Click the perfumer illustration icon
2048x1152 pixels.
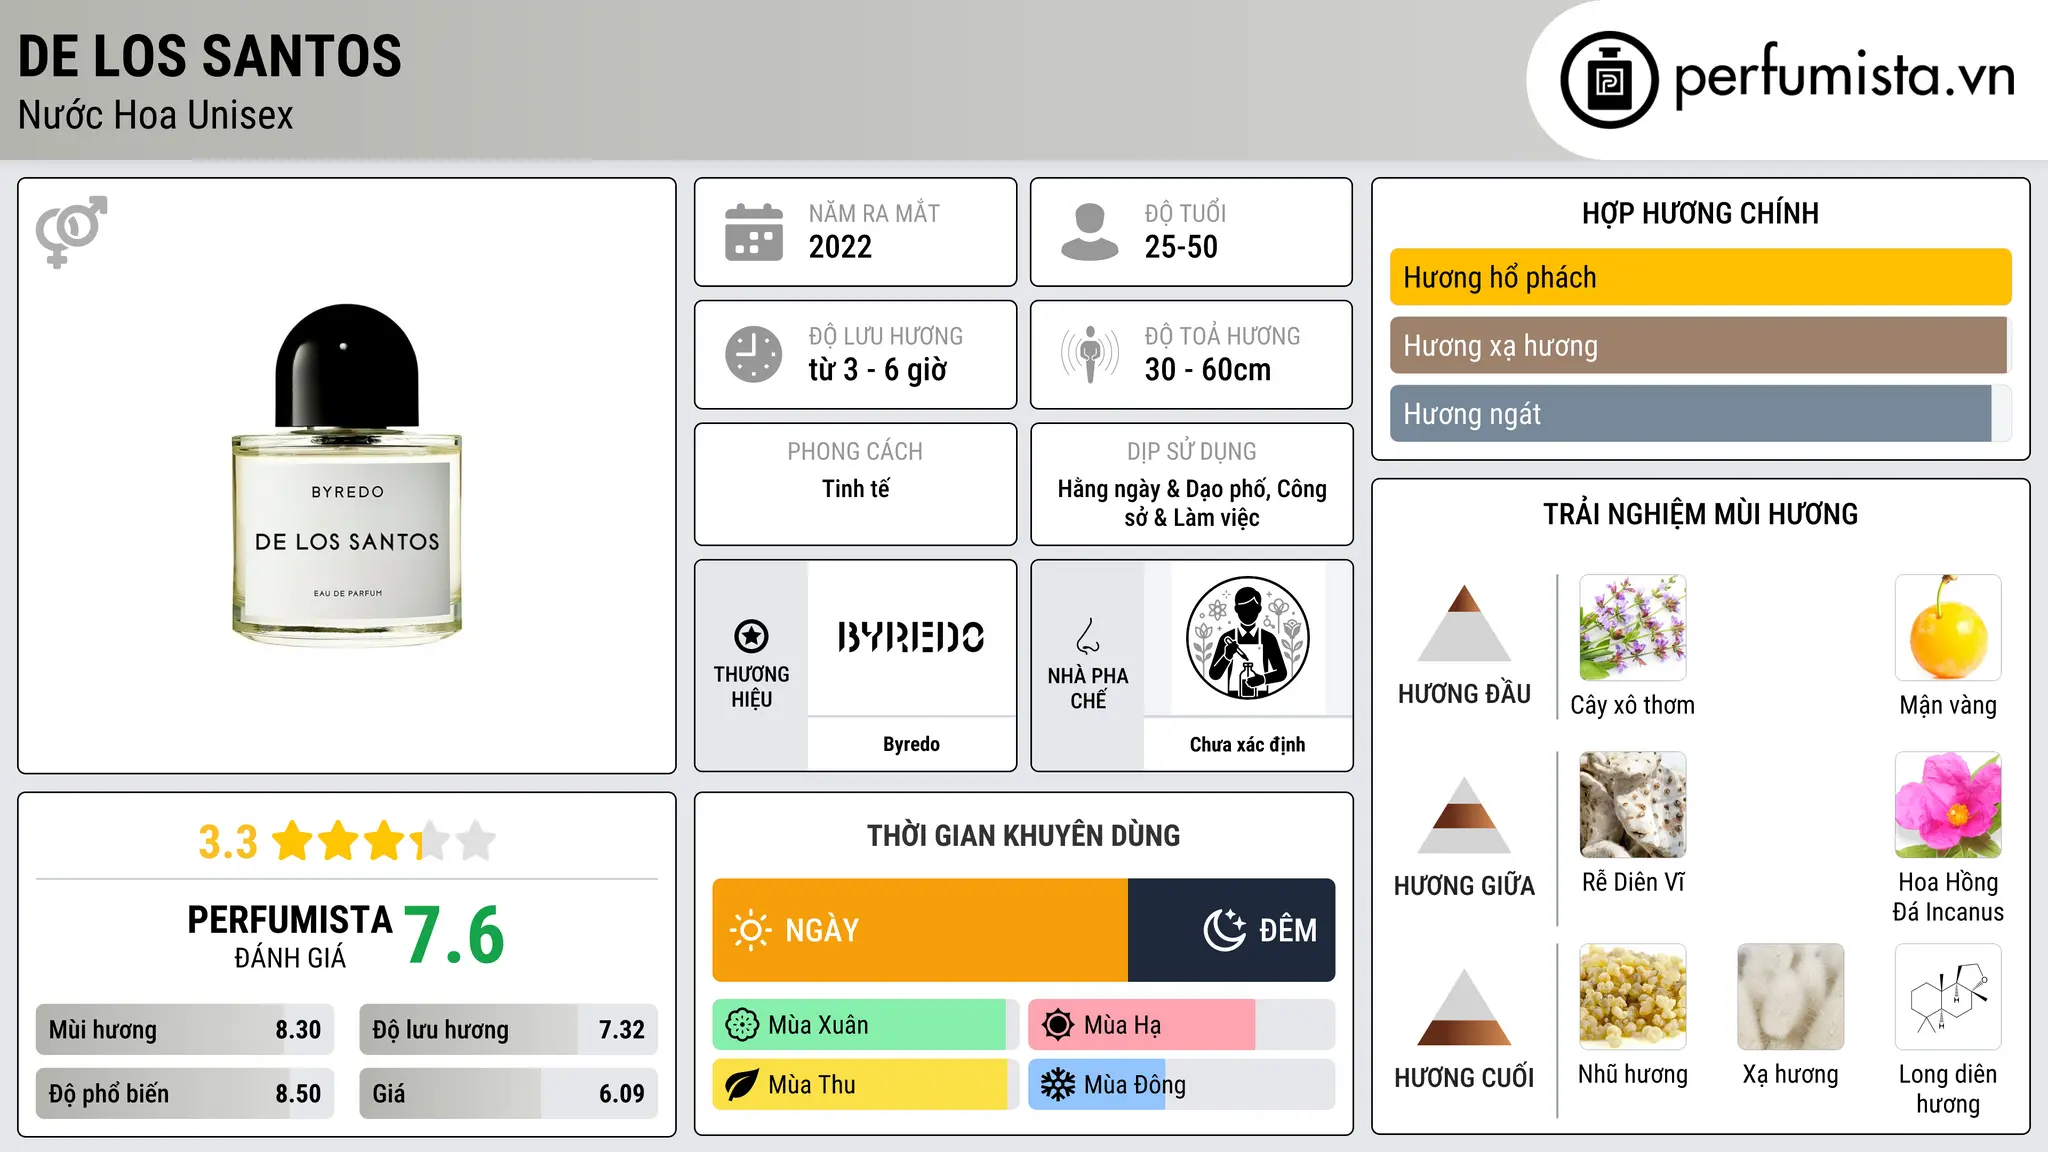pyautogui.click(x=1247, y=638)
